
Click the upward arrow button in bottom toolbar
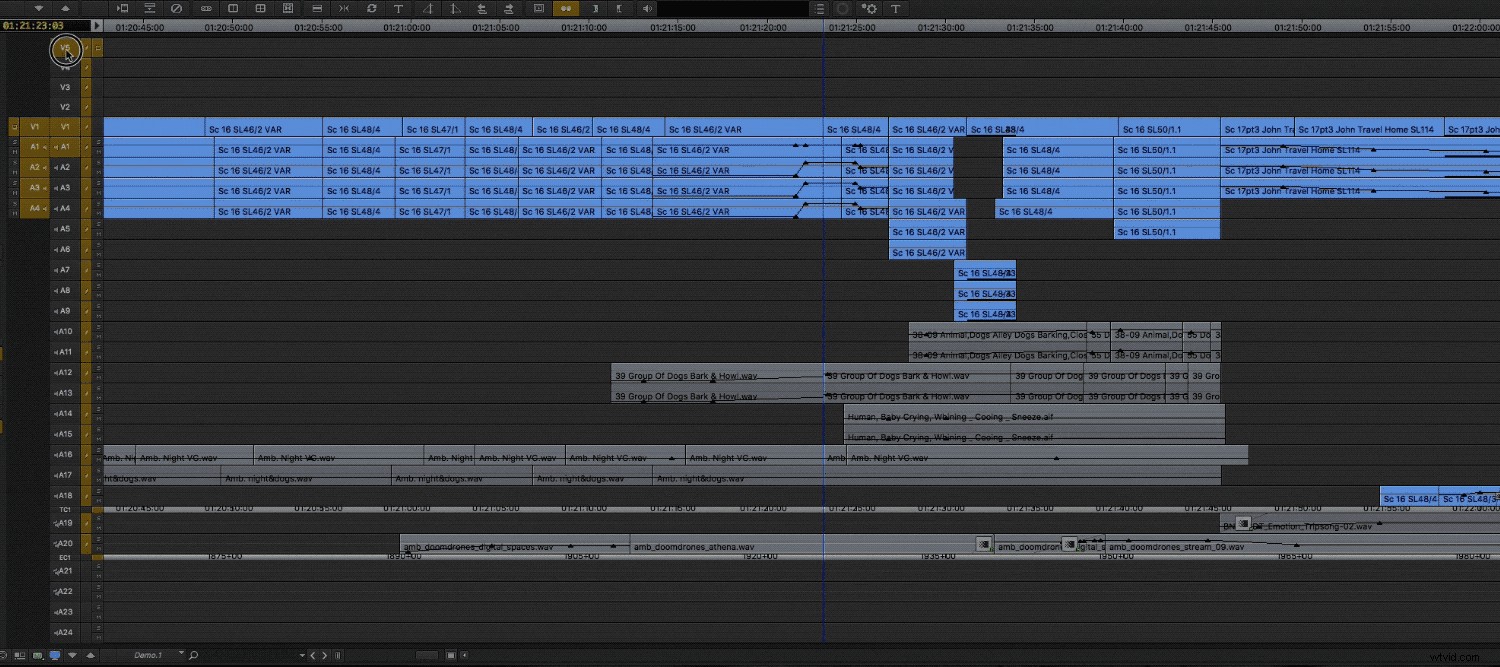[90, 655]
